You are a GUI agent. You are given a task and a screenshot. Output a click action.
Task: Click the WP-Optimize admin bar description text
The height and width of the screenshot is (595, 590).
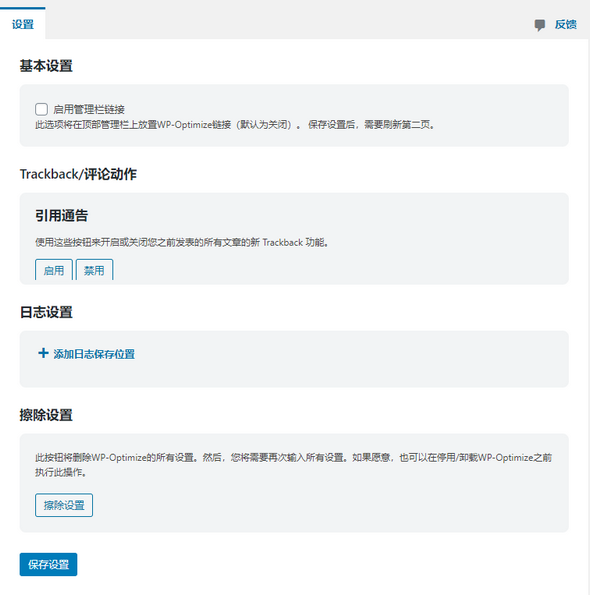pos(235,125)
